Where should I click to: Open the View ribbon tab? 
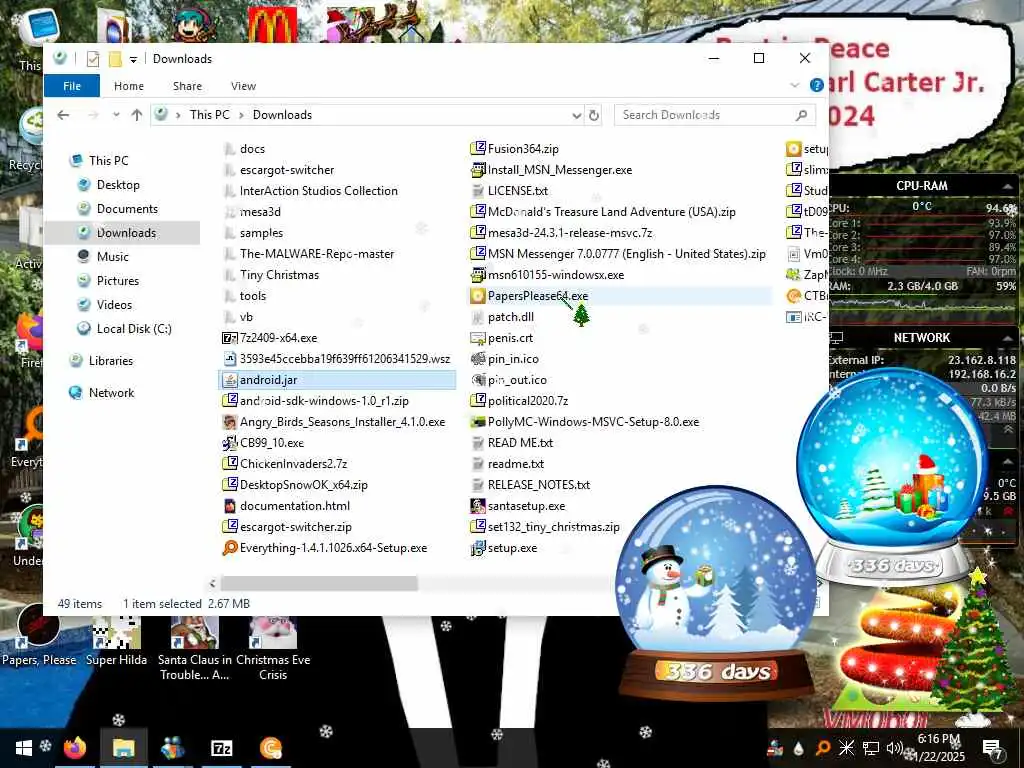[x=243, y=86]
